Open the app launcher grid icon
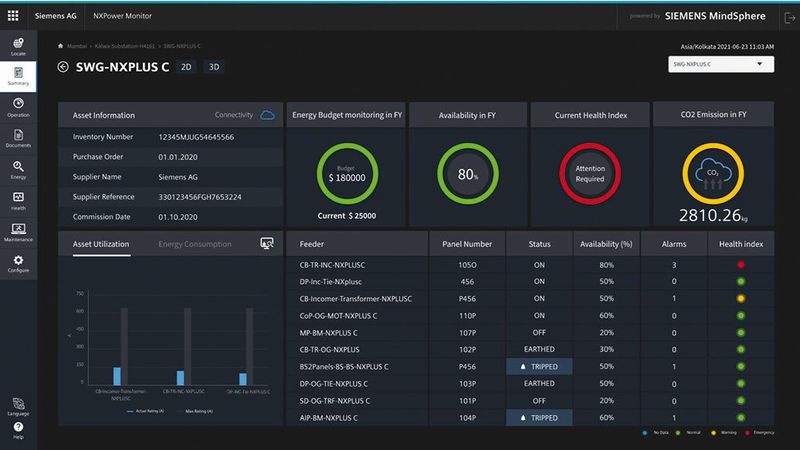The image size is (800, 450). 13,16
